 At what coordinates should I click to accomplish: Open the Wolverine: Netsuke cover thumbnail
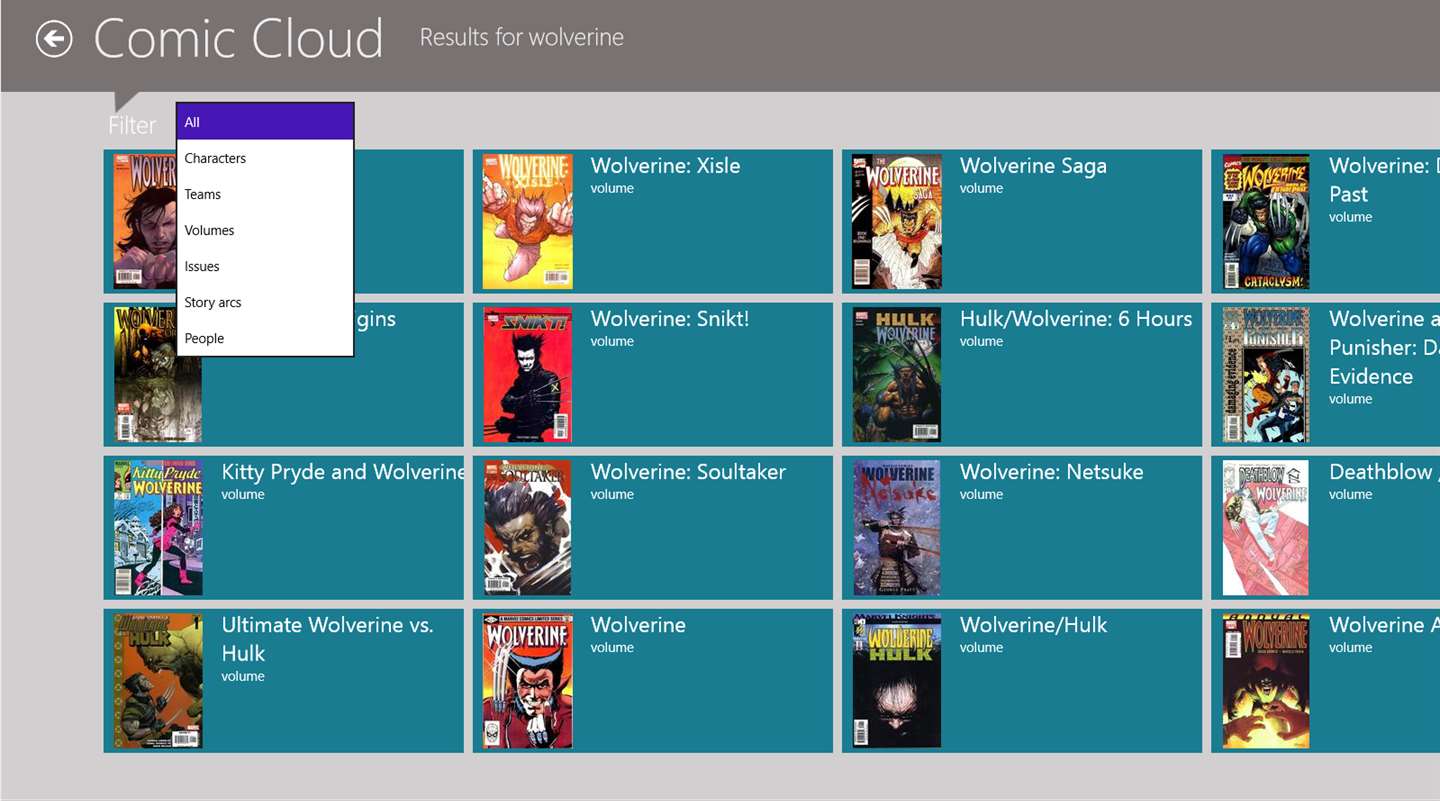(897, 527)
